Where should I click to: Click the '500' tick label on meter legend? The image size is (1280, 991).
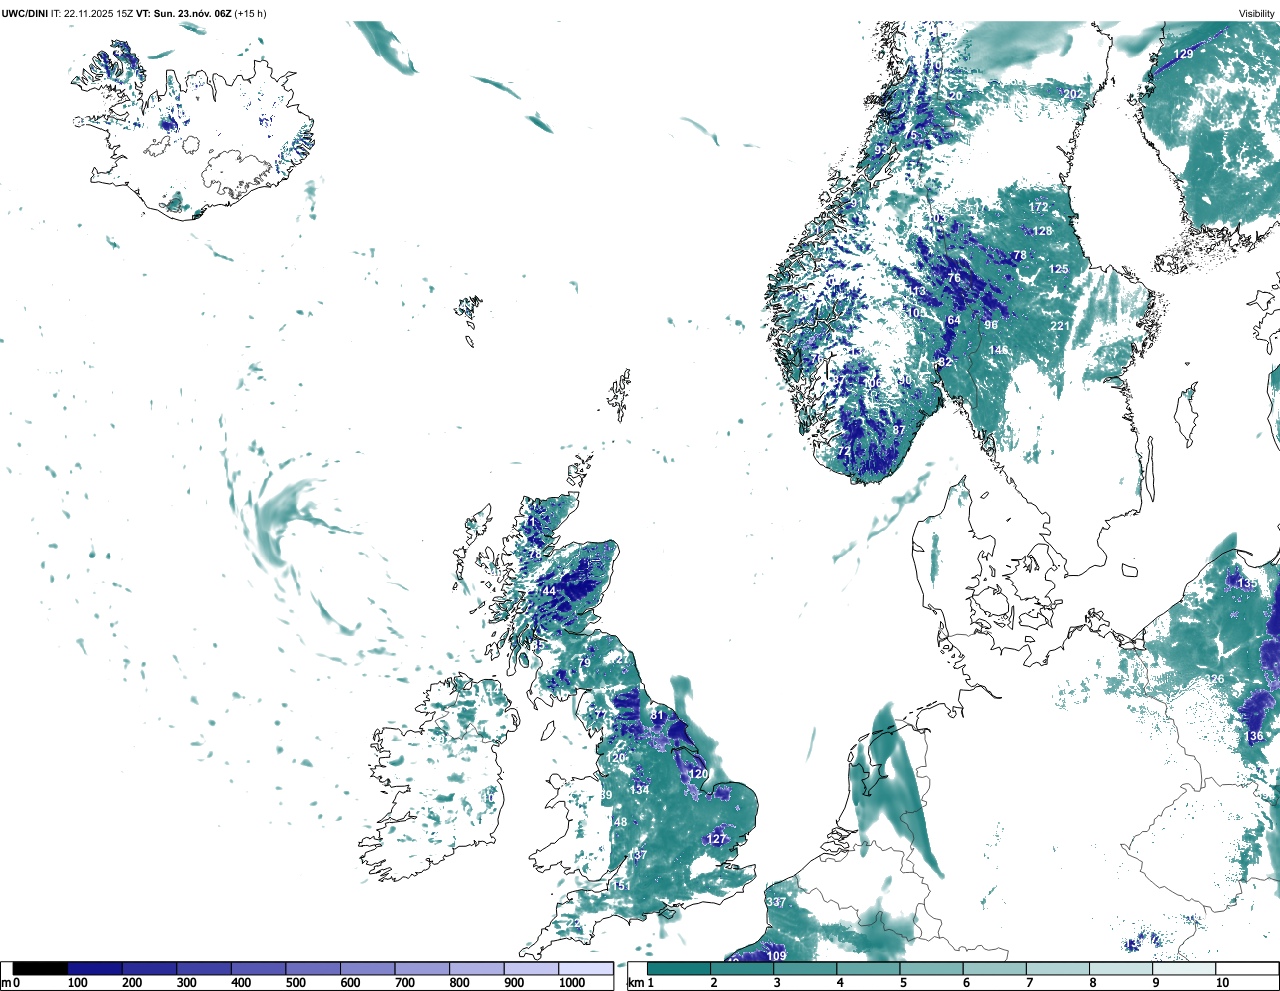click(296, 983)
